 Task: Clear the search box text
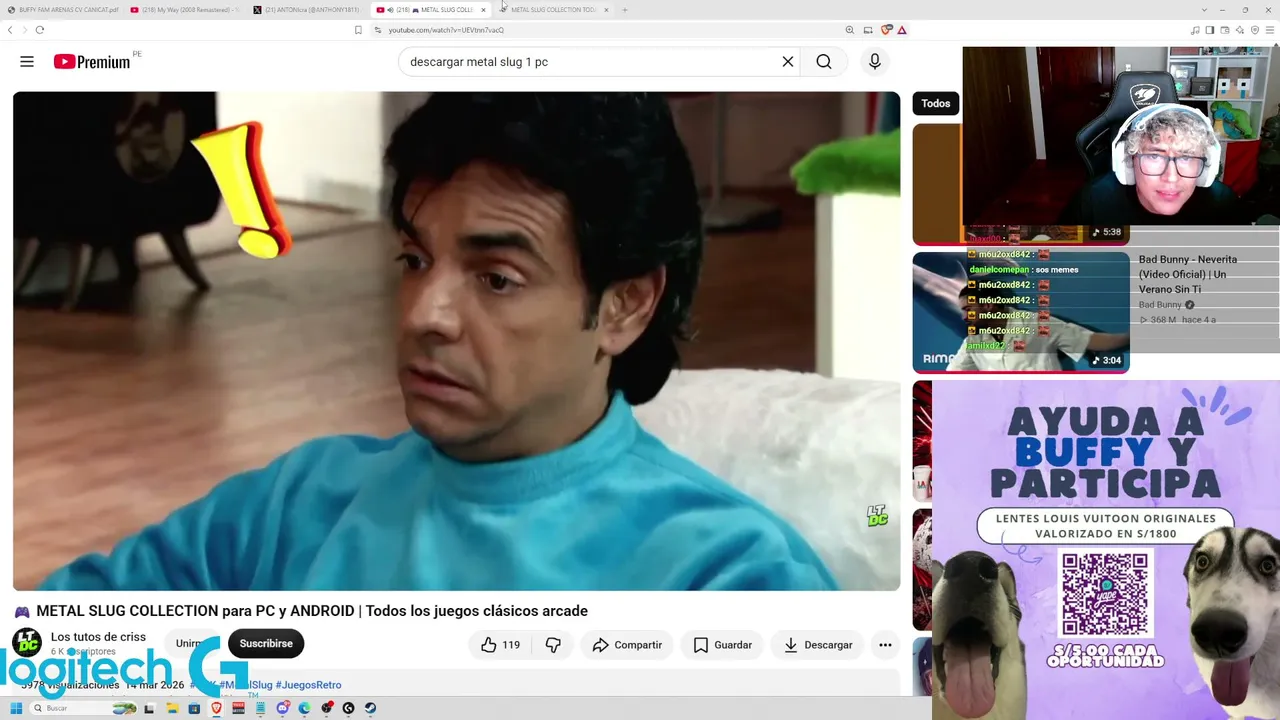click(x=788, y=62)
